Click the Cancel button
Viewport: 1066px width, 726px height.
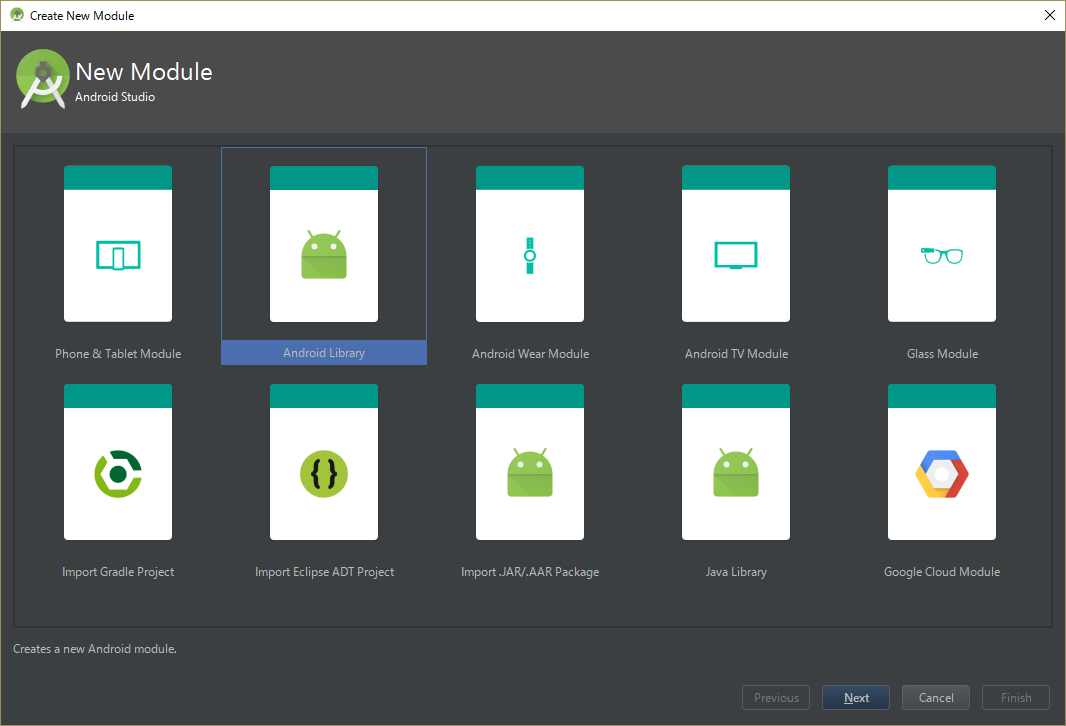tap(935, 697)
